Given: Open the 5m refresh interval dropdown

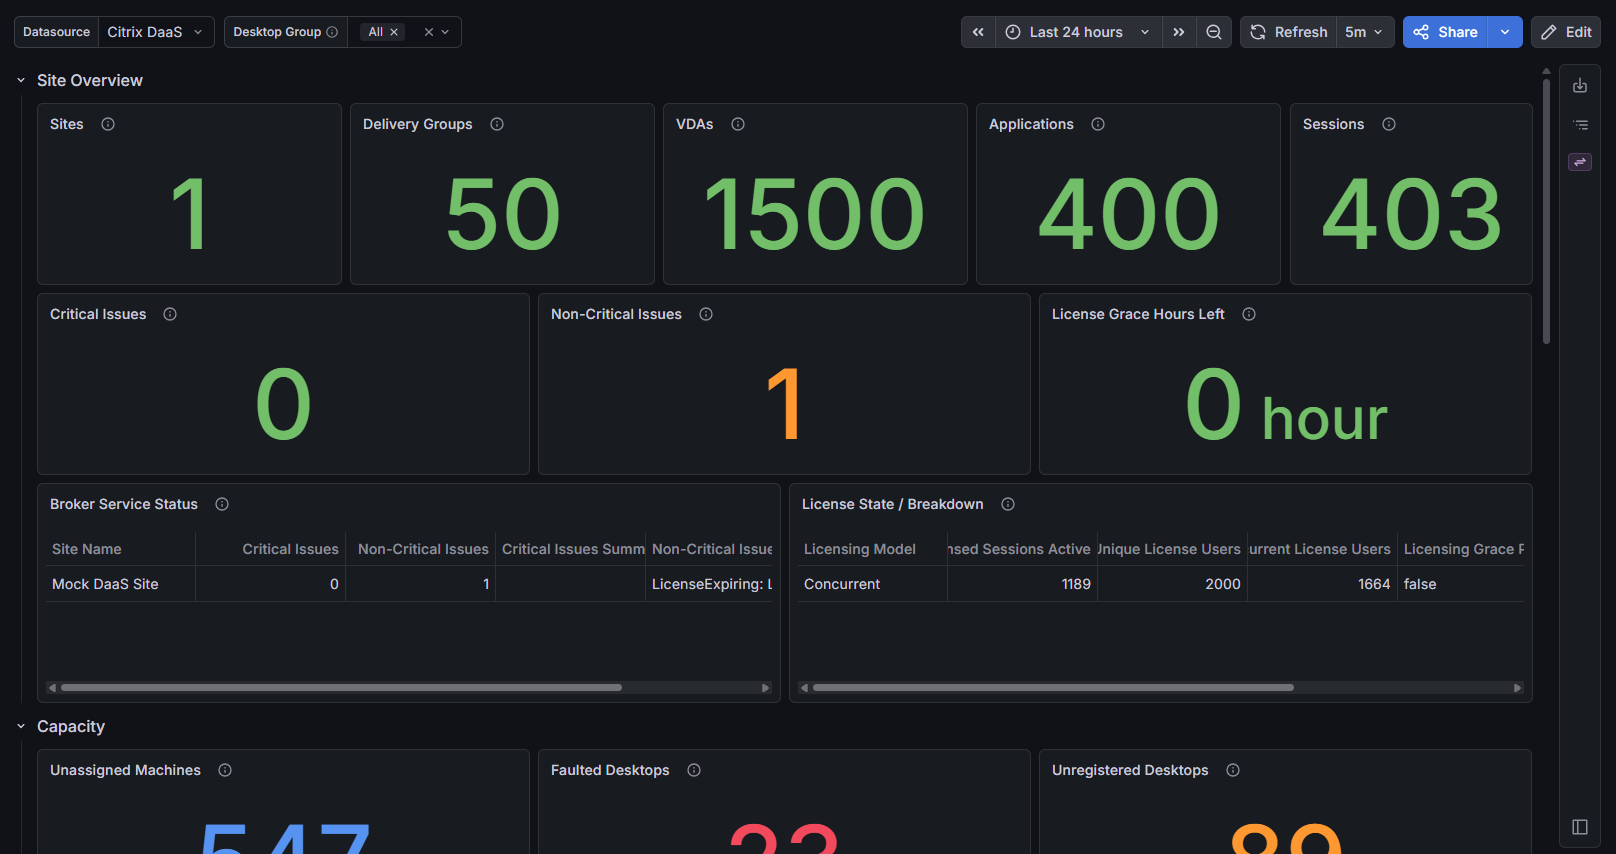Looking at the screenshot, I should click(x=1364, y=32).
